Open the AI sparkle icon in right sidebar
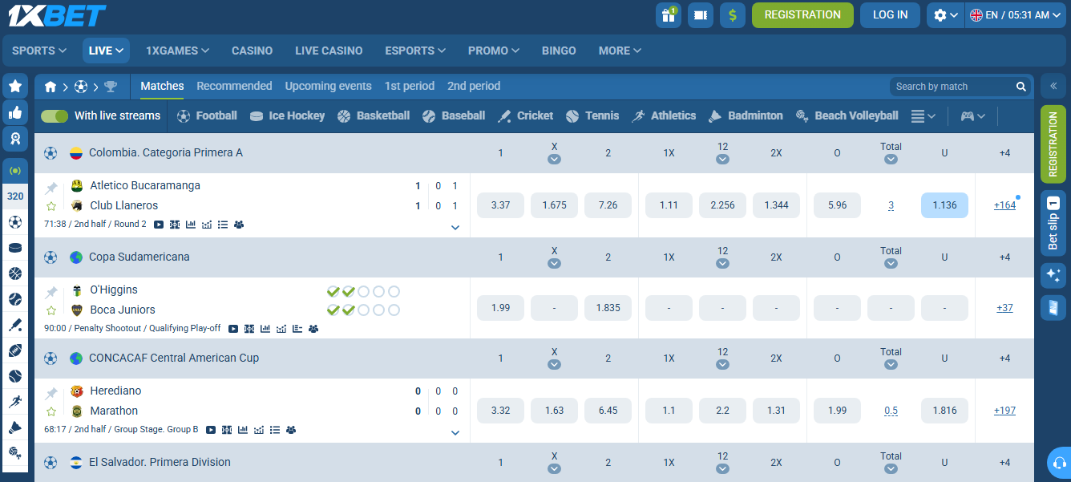1071x482 pixels. coord(1053,276)
